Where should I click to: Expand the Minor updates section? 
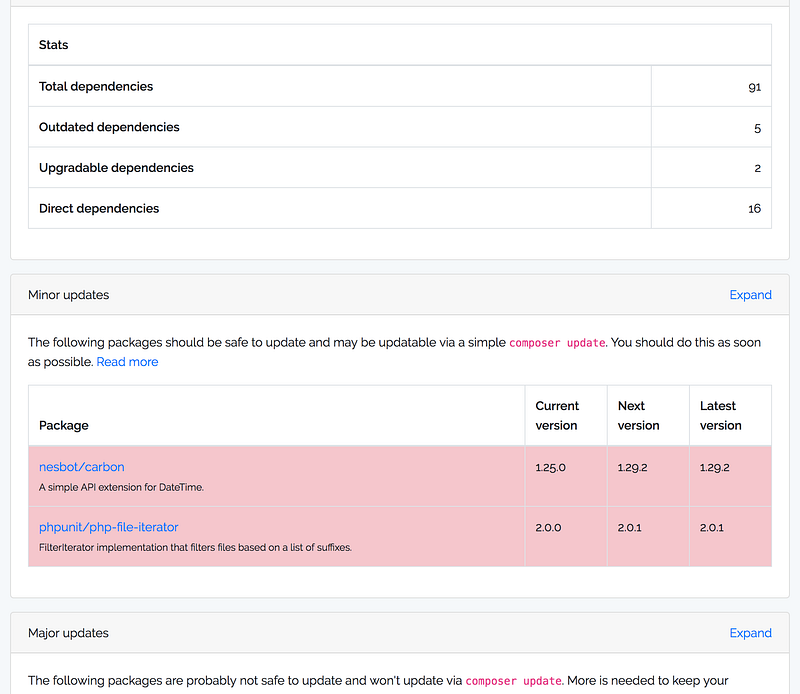click(x=750, y=295)
